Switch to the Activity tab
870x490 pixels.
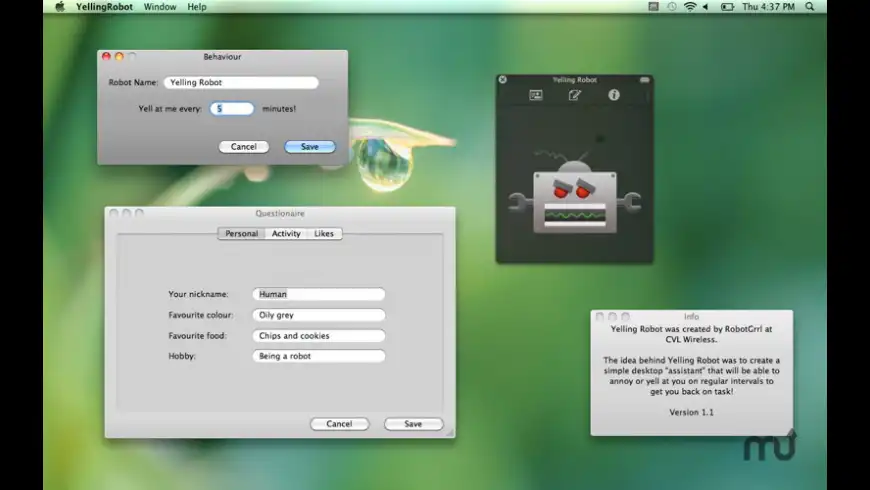[286, 234]
